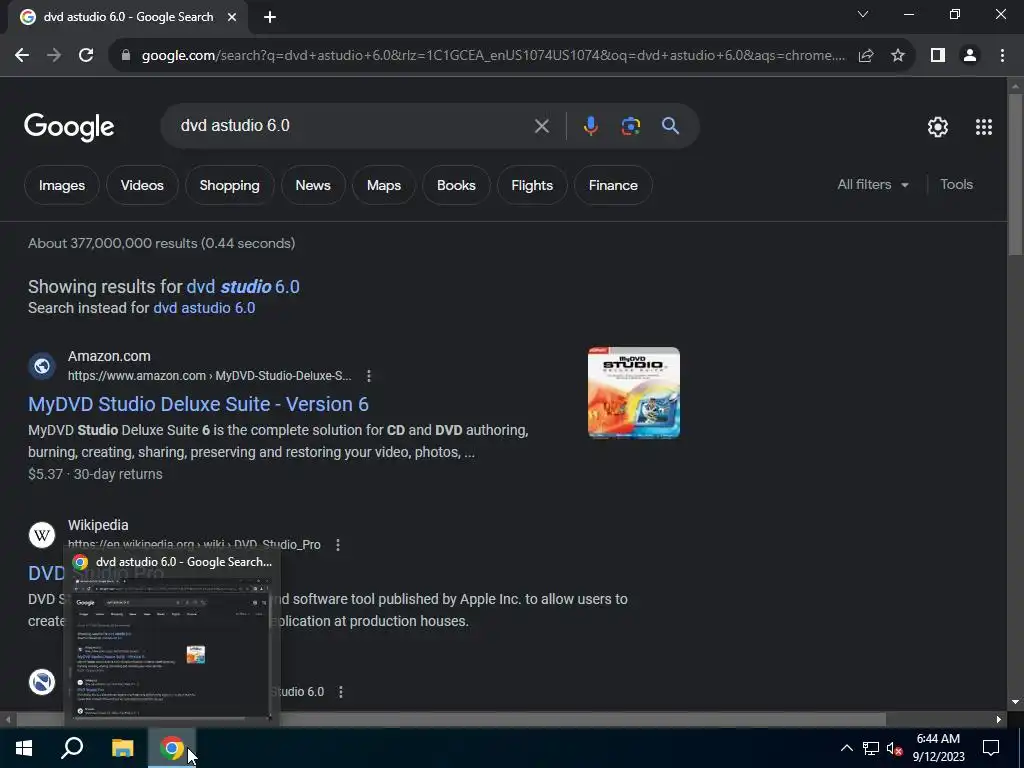Go back using the browser back arrow
The height and width of the screenshot is (768, 1024).
[x=22, y=56]
